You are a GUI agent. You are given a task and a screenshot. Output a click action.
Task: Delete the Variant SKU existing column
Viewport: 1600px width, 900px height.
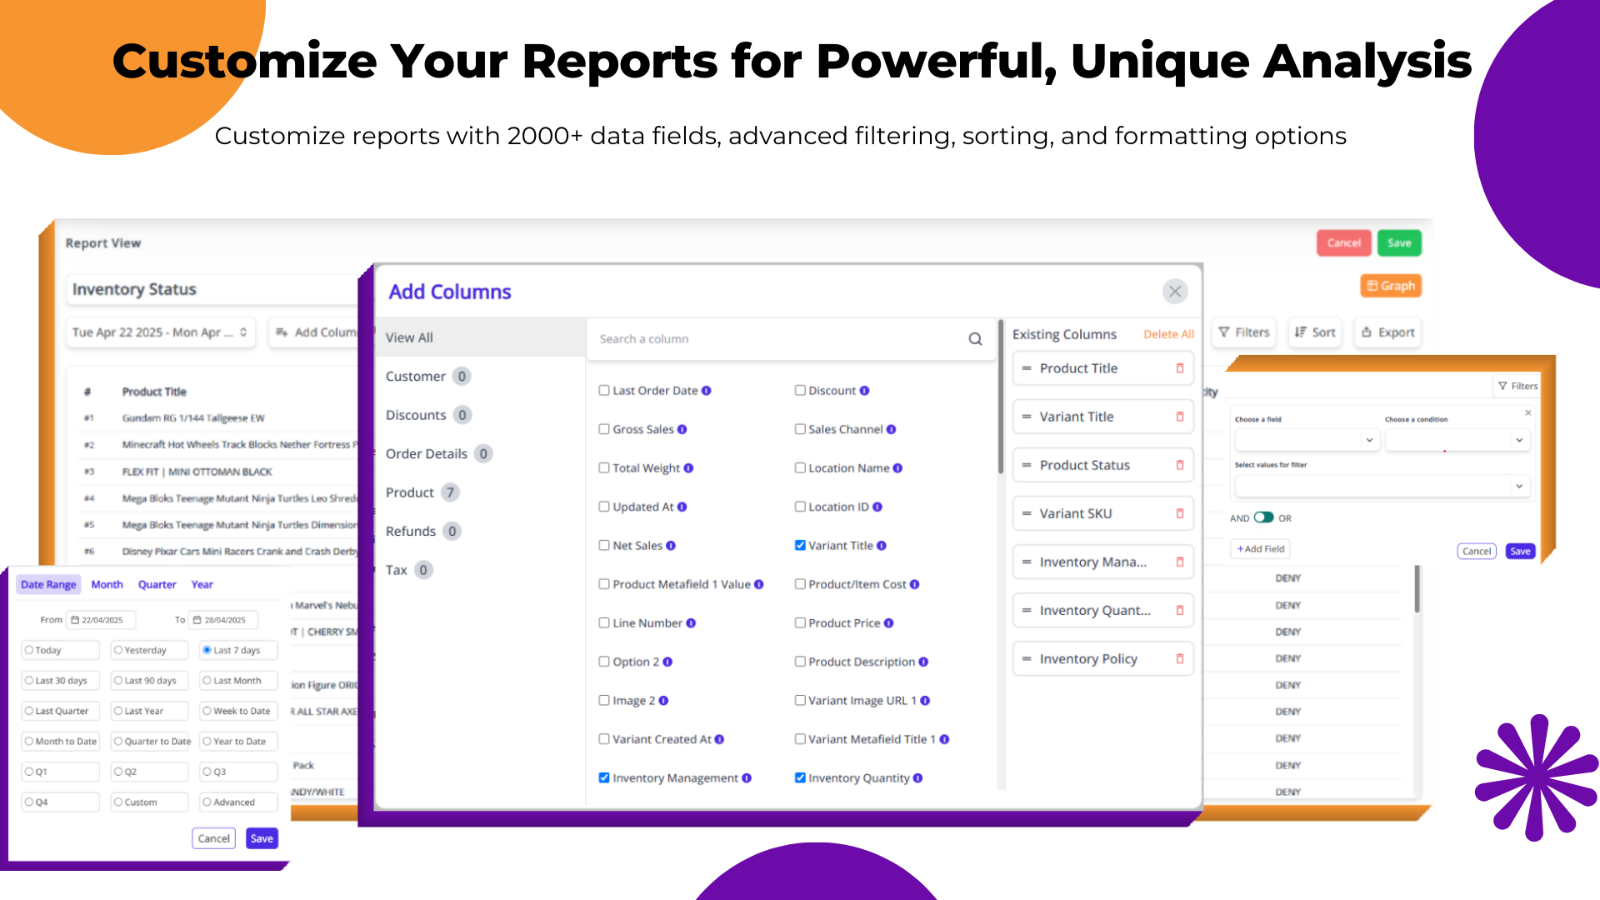[1180, 513]
